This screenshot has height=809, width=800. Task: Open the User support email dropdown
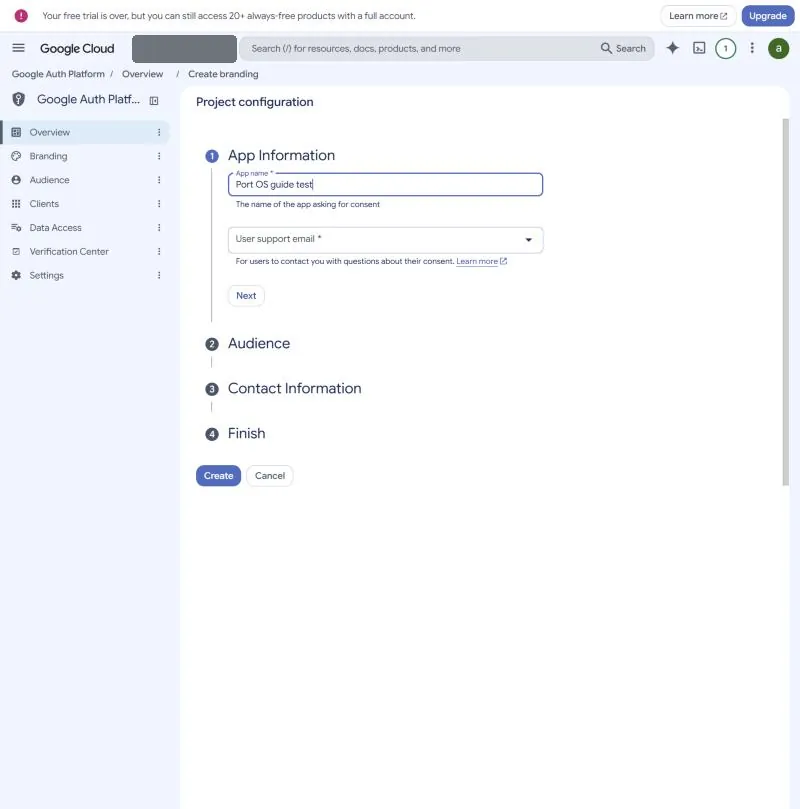click(385, 240)
